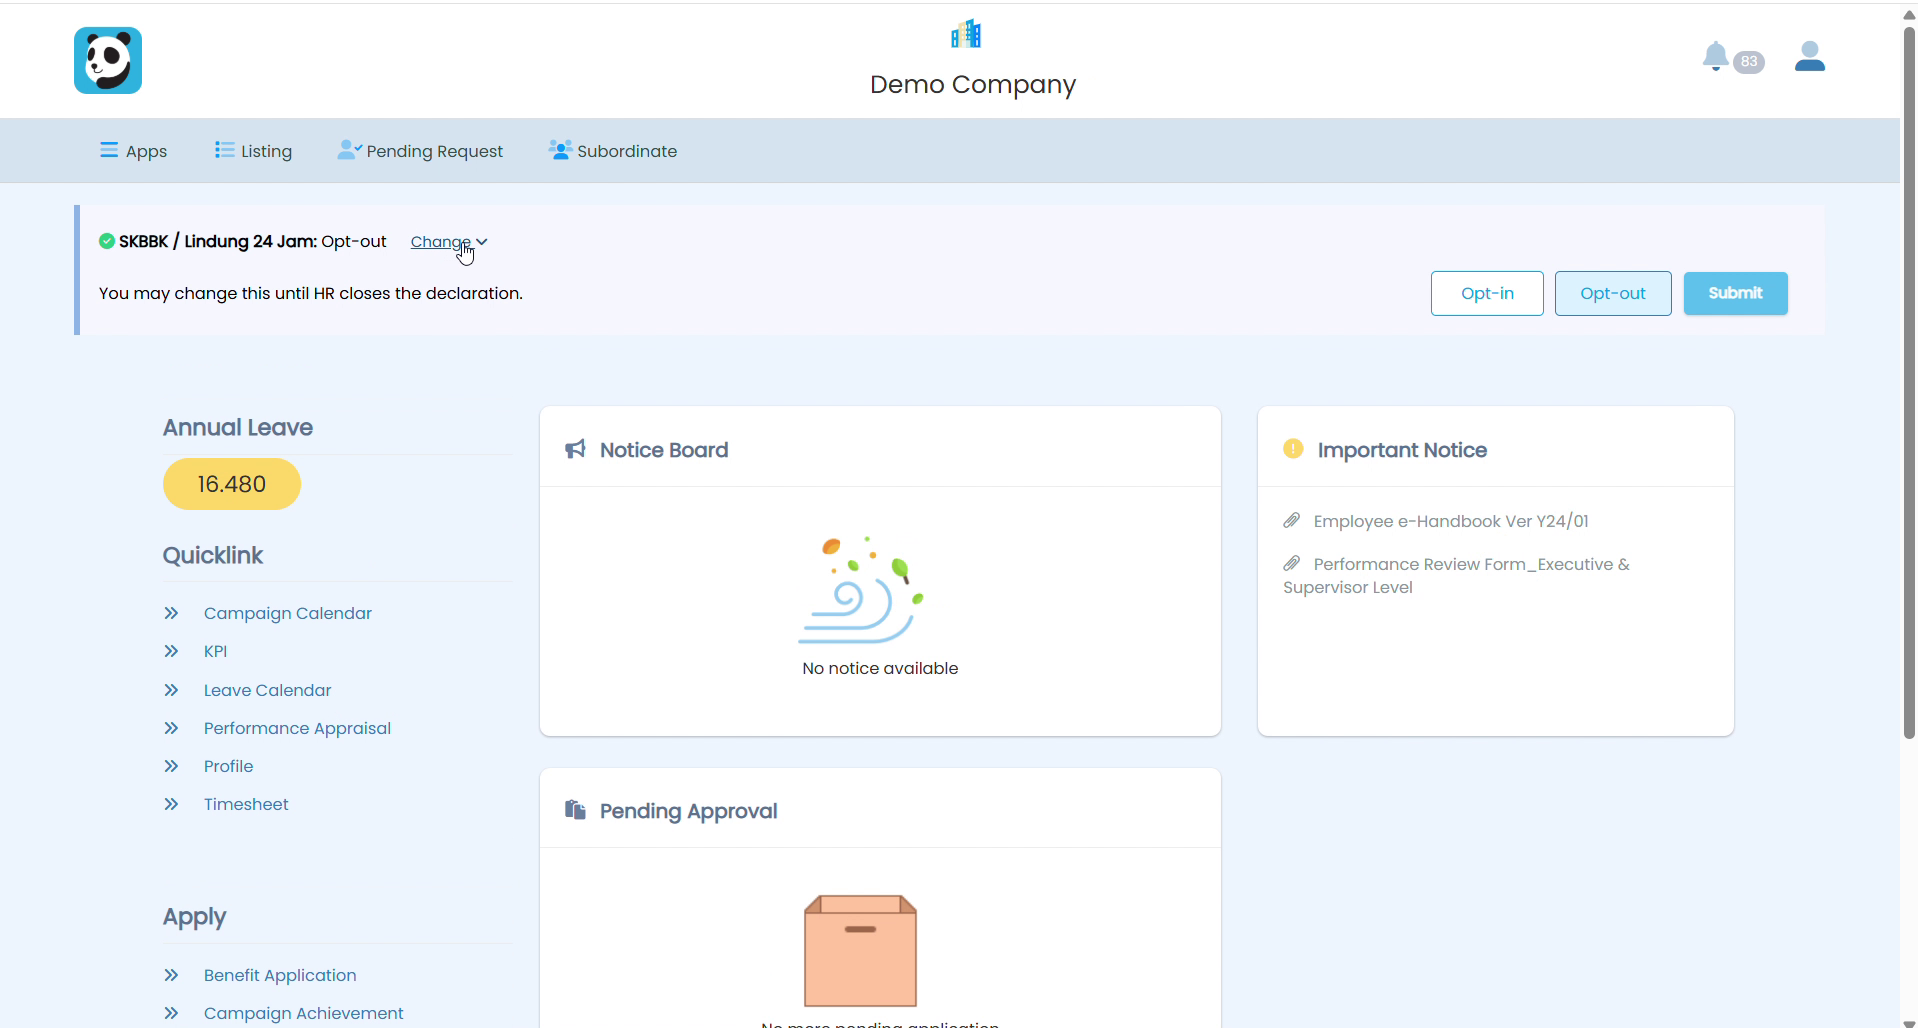Open the user profile avatar icon
The width and height of the screenshot is (1918, 1028).
click(1809, 56)
